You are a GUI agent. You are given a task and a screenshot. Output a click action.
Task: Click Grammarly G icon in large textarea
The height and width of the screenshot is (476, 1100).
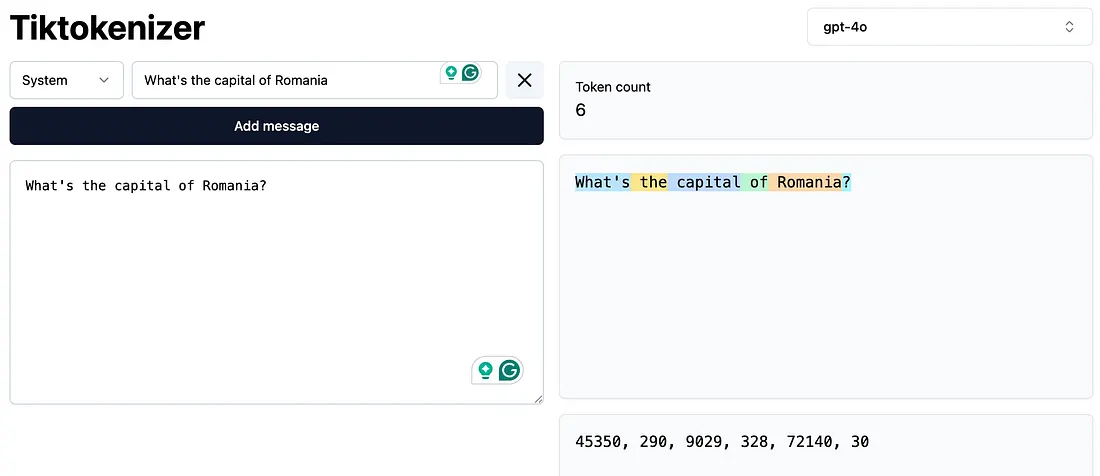(x=510, y=370)
